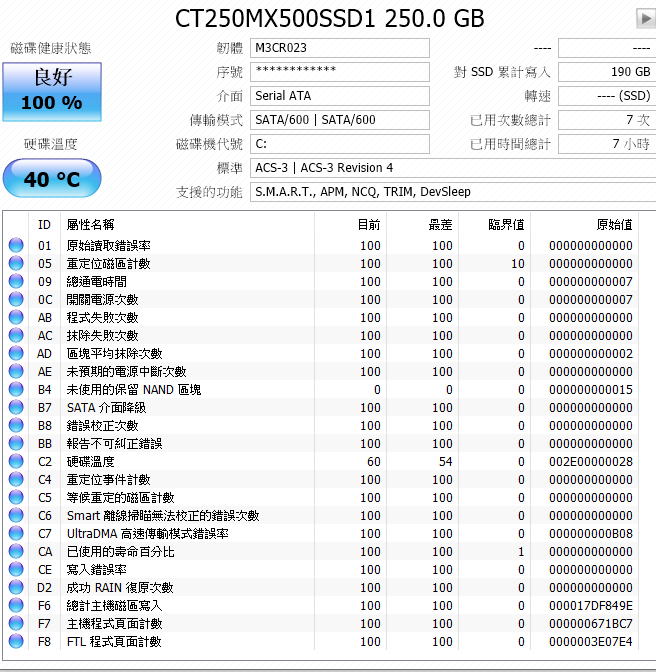Click the 屬性名稱 column header
This screenshot has width=656, height=672.
click(x=187, y=225)
